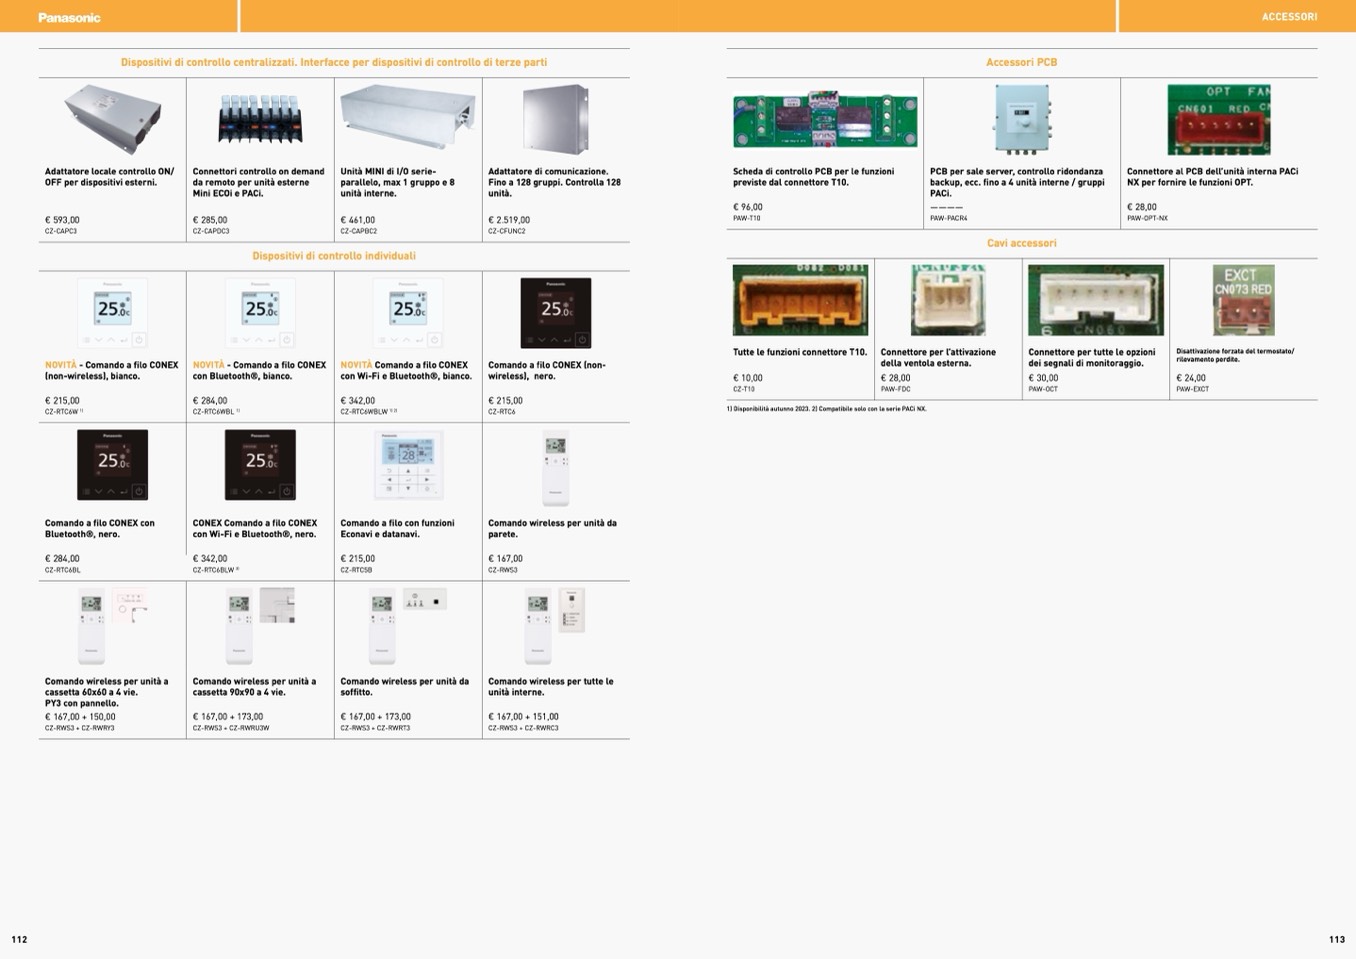1356x959 pixels.
Task: Click the wall unit wireless remote image
Action: coord(555,467)
